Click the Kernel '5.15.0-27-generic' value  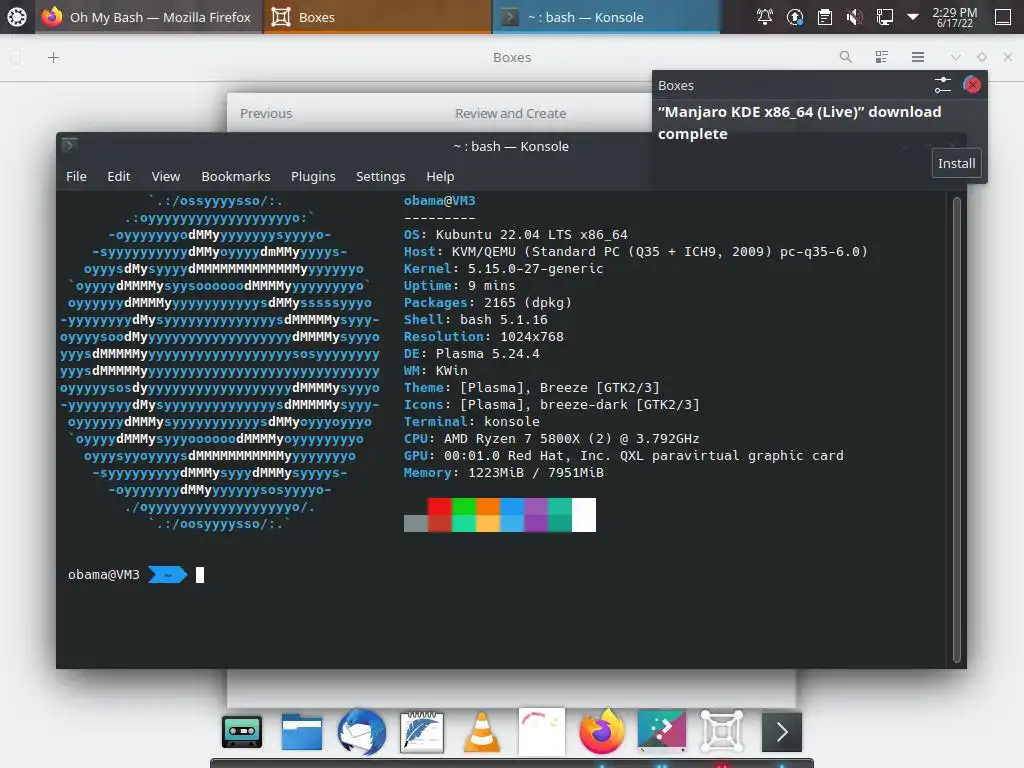[x=536, y=268]
